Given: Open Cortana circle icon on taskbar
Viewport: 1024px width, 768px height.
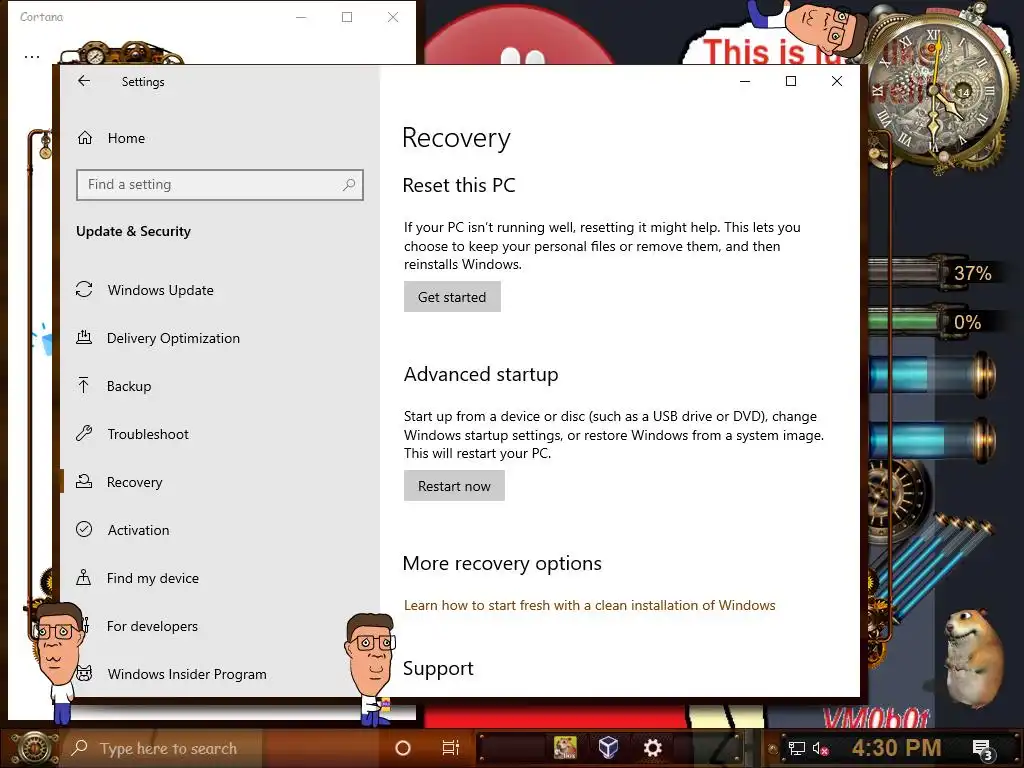Looking at the screenshot, I should tap(403, 748).
